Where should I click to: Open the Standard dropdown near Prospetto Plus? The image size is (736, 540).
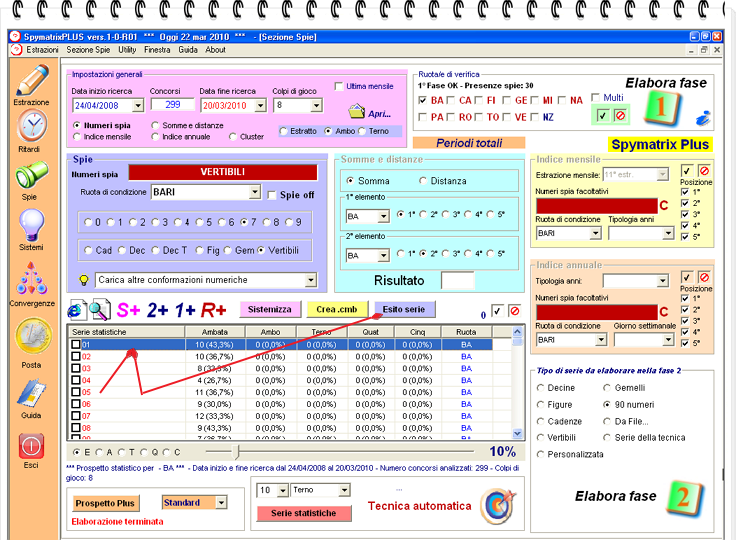pos(221,502)
